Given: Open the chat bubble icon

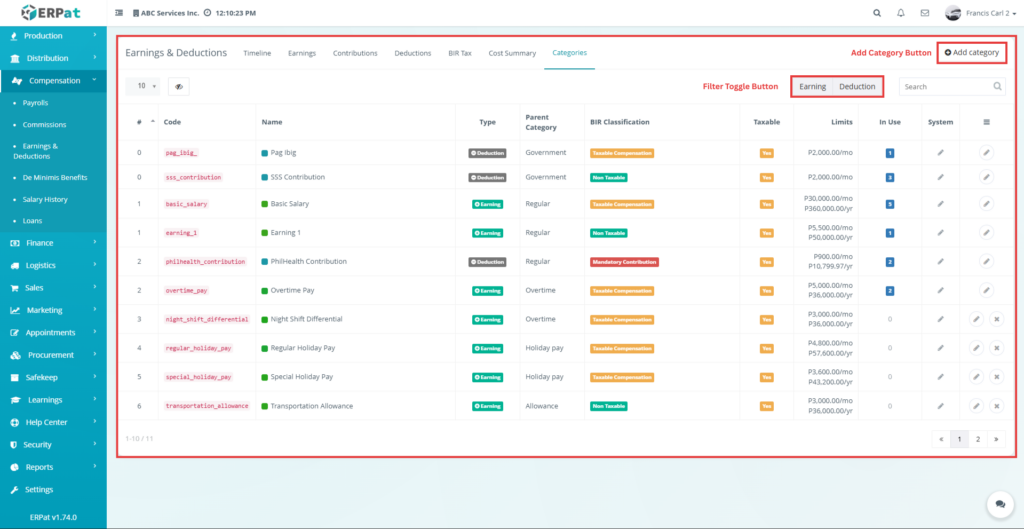Looking at the screenshot, I should pos(997,503).
